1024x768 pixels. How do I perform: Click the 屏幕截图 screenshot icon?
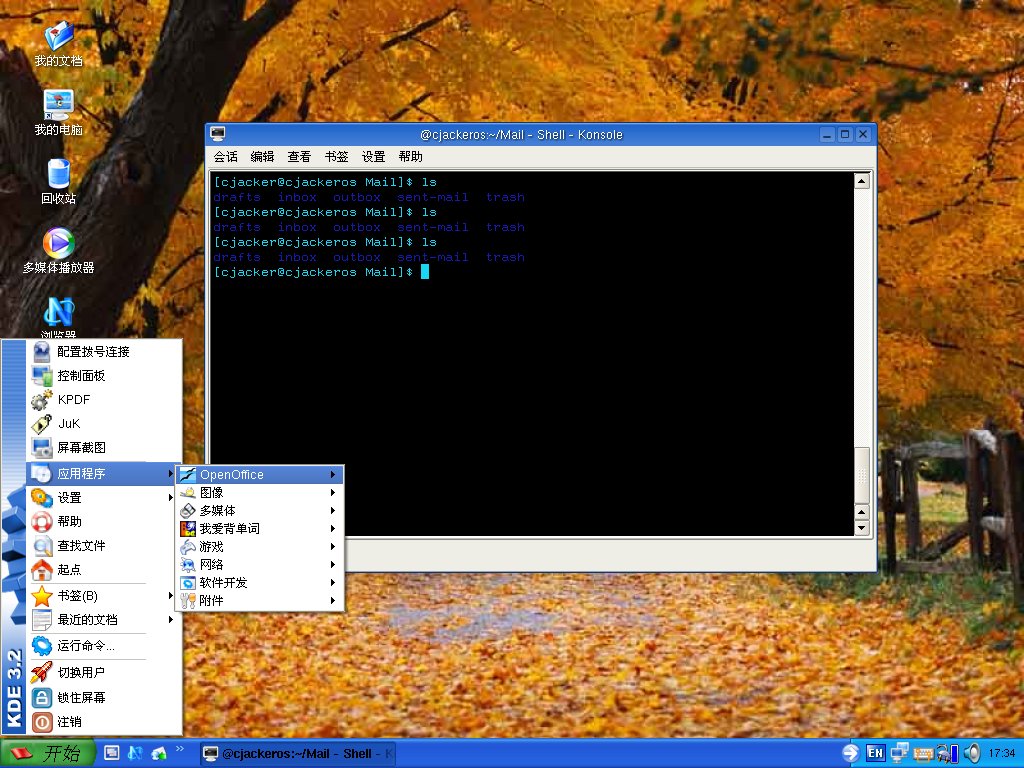42,447
